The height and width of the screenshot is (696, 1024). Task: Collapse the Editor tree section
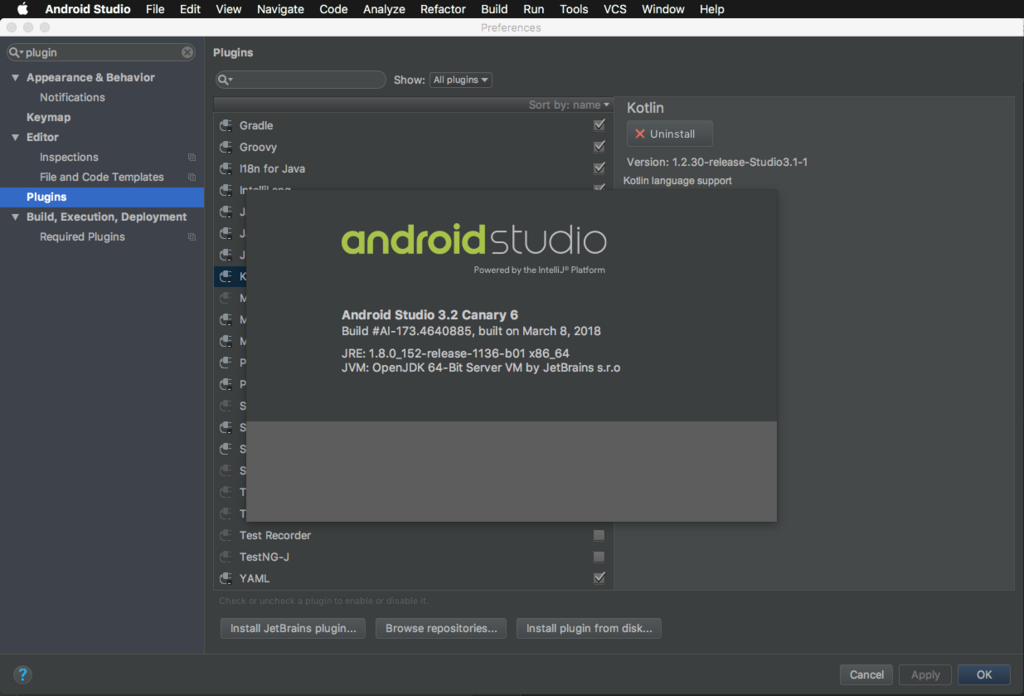[15, 137]
